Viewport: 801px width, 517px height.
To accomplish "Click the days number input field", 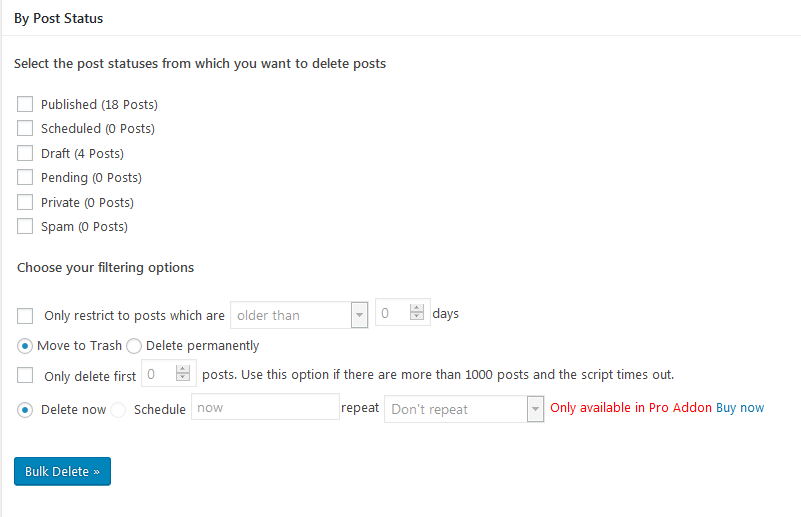I will (393, 314).
